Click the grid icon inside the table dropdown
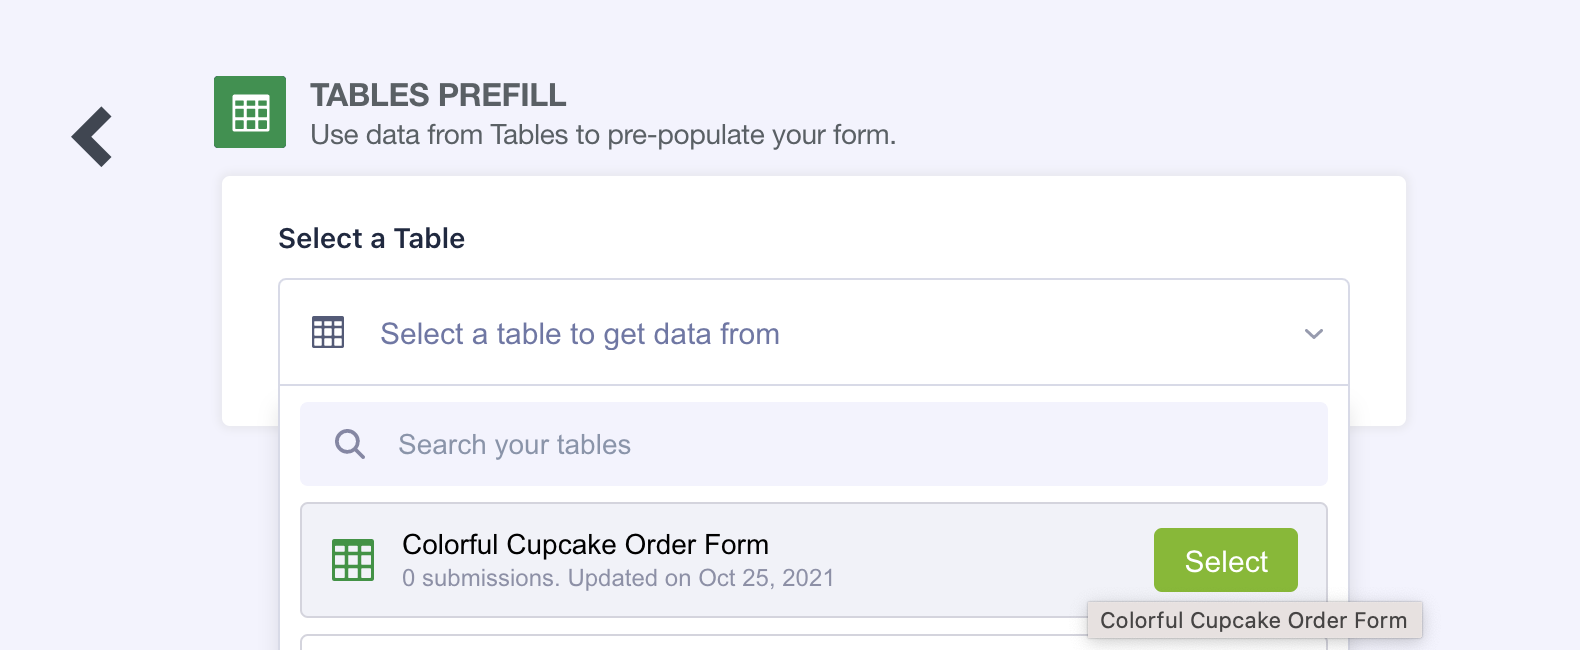The image size is (1580, 650). (x=328, y=332)
